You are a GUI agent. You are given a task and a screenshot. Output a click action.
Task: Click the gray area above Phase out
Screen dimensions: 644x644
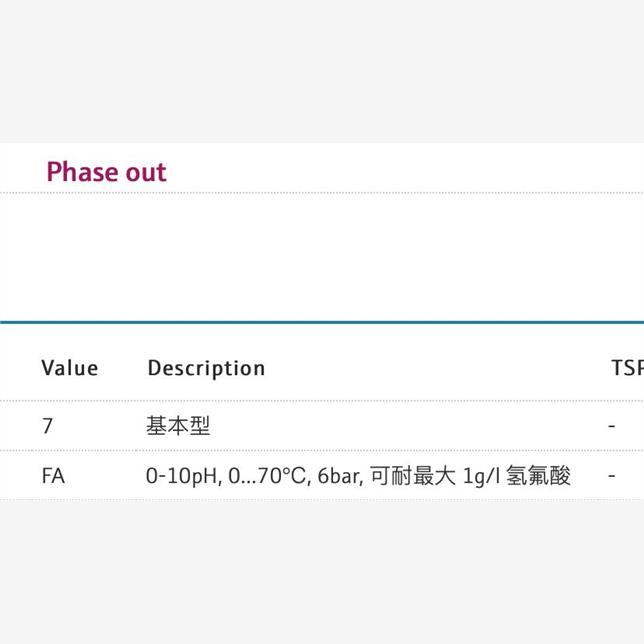320,70
